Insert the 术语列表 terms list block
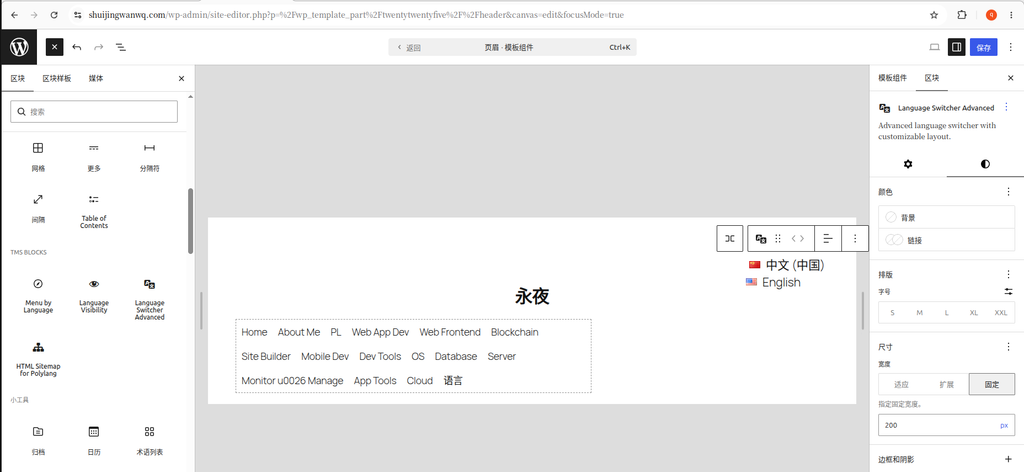Screen dimensions: 1024x472 click(x=150, y=440)
